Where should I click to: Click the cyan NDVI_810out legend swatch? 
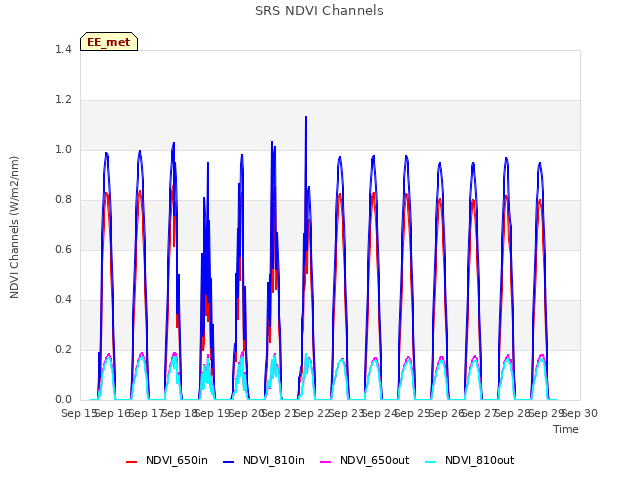(431, 462)
